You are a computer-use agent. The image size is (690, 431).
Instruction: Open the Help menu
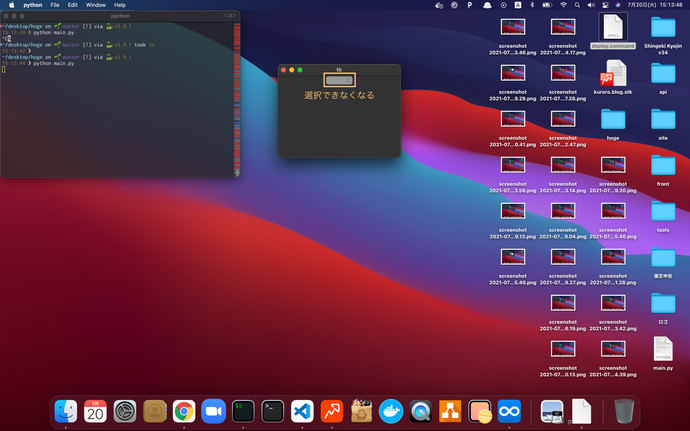120,5
